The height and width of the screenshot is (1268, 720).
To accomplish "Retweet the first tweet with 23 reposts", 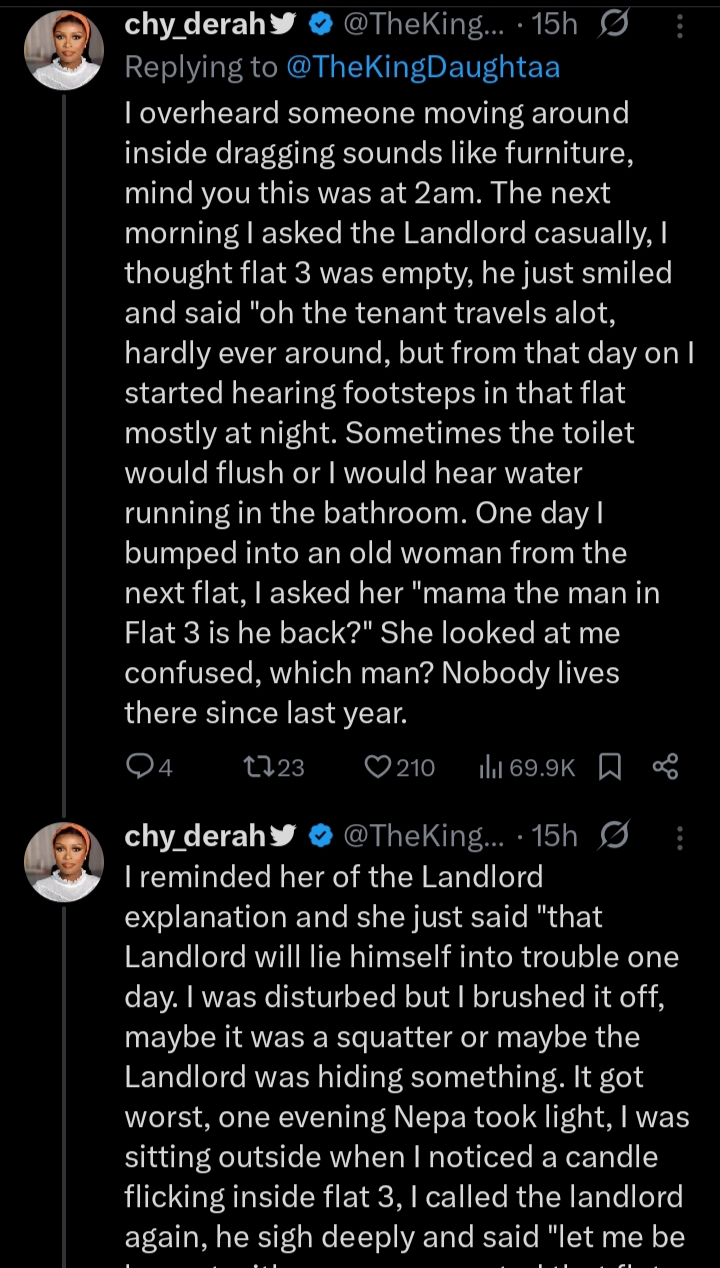I will point(257,767).
